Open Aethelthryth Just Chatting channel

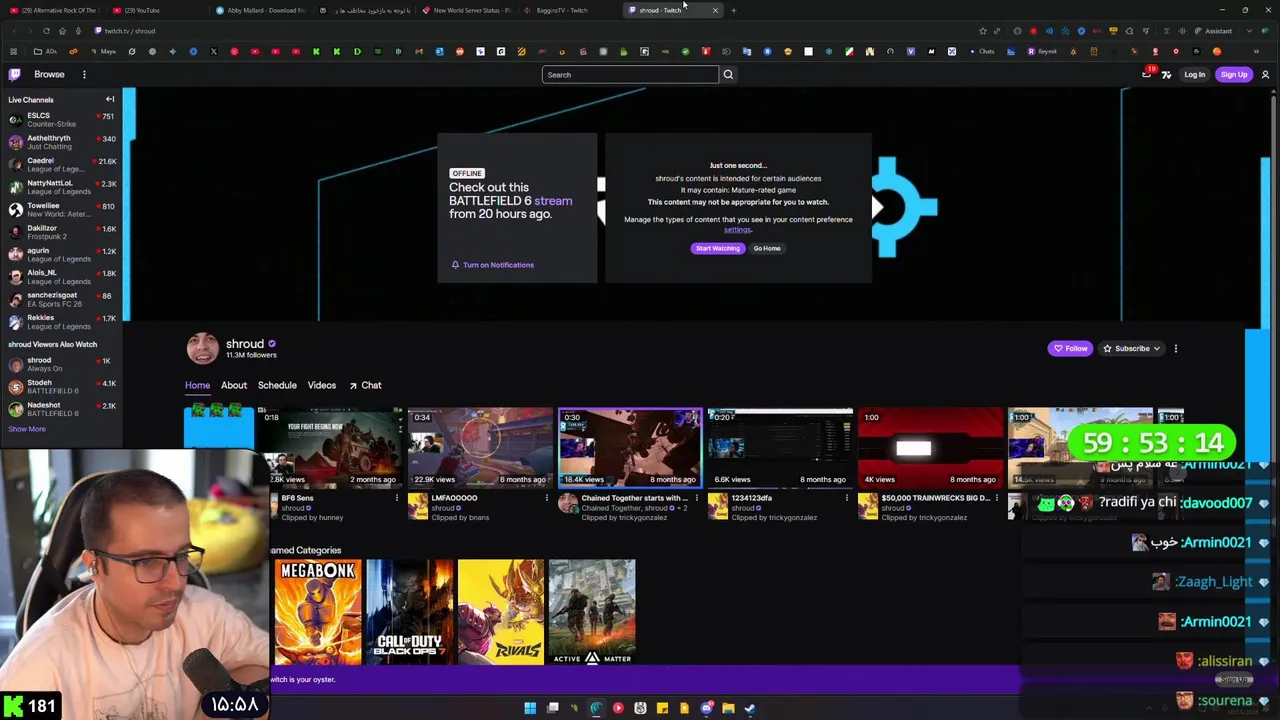coord(61,142)
